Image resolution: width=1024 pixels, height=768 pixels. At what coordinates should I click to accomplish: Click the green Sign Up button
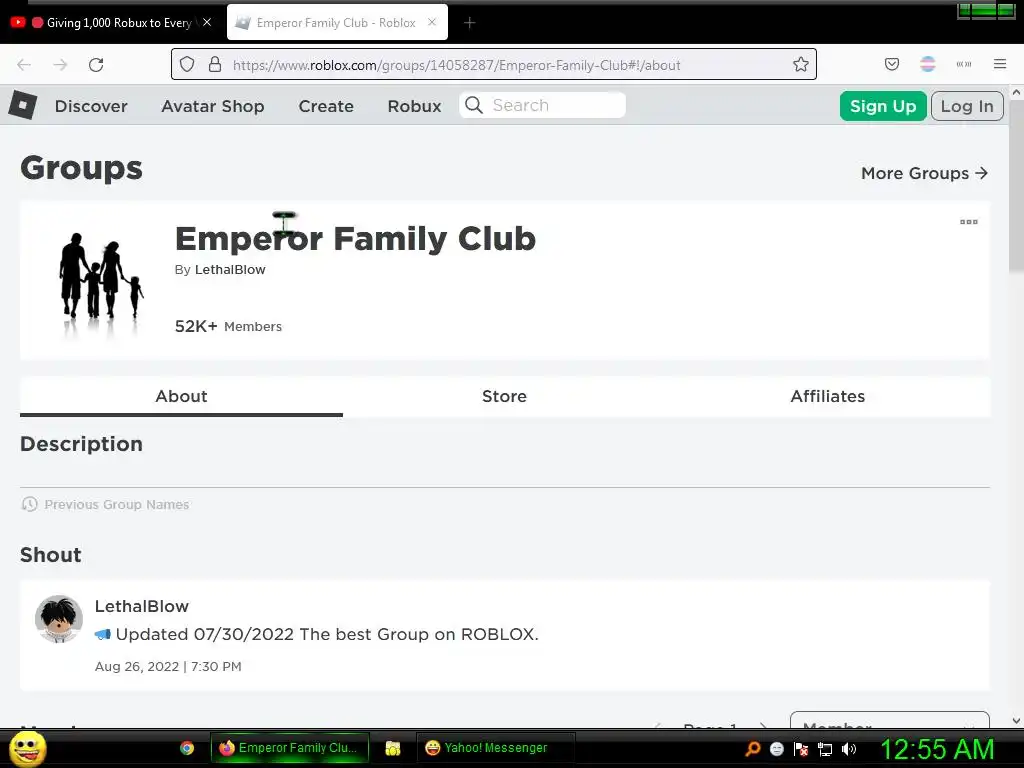coord(883,106)
